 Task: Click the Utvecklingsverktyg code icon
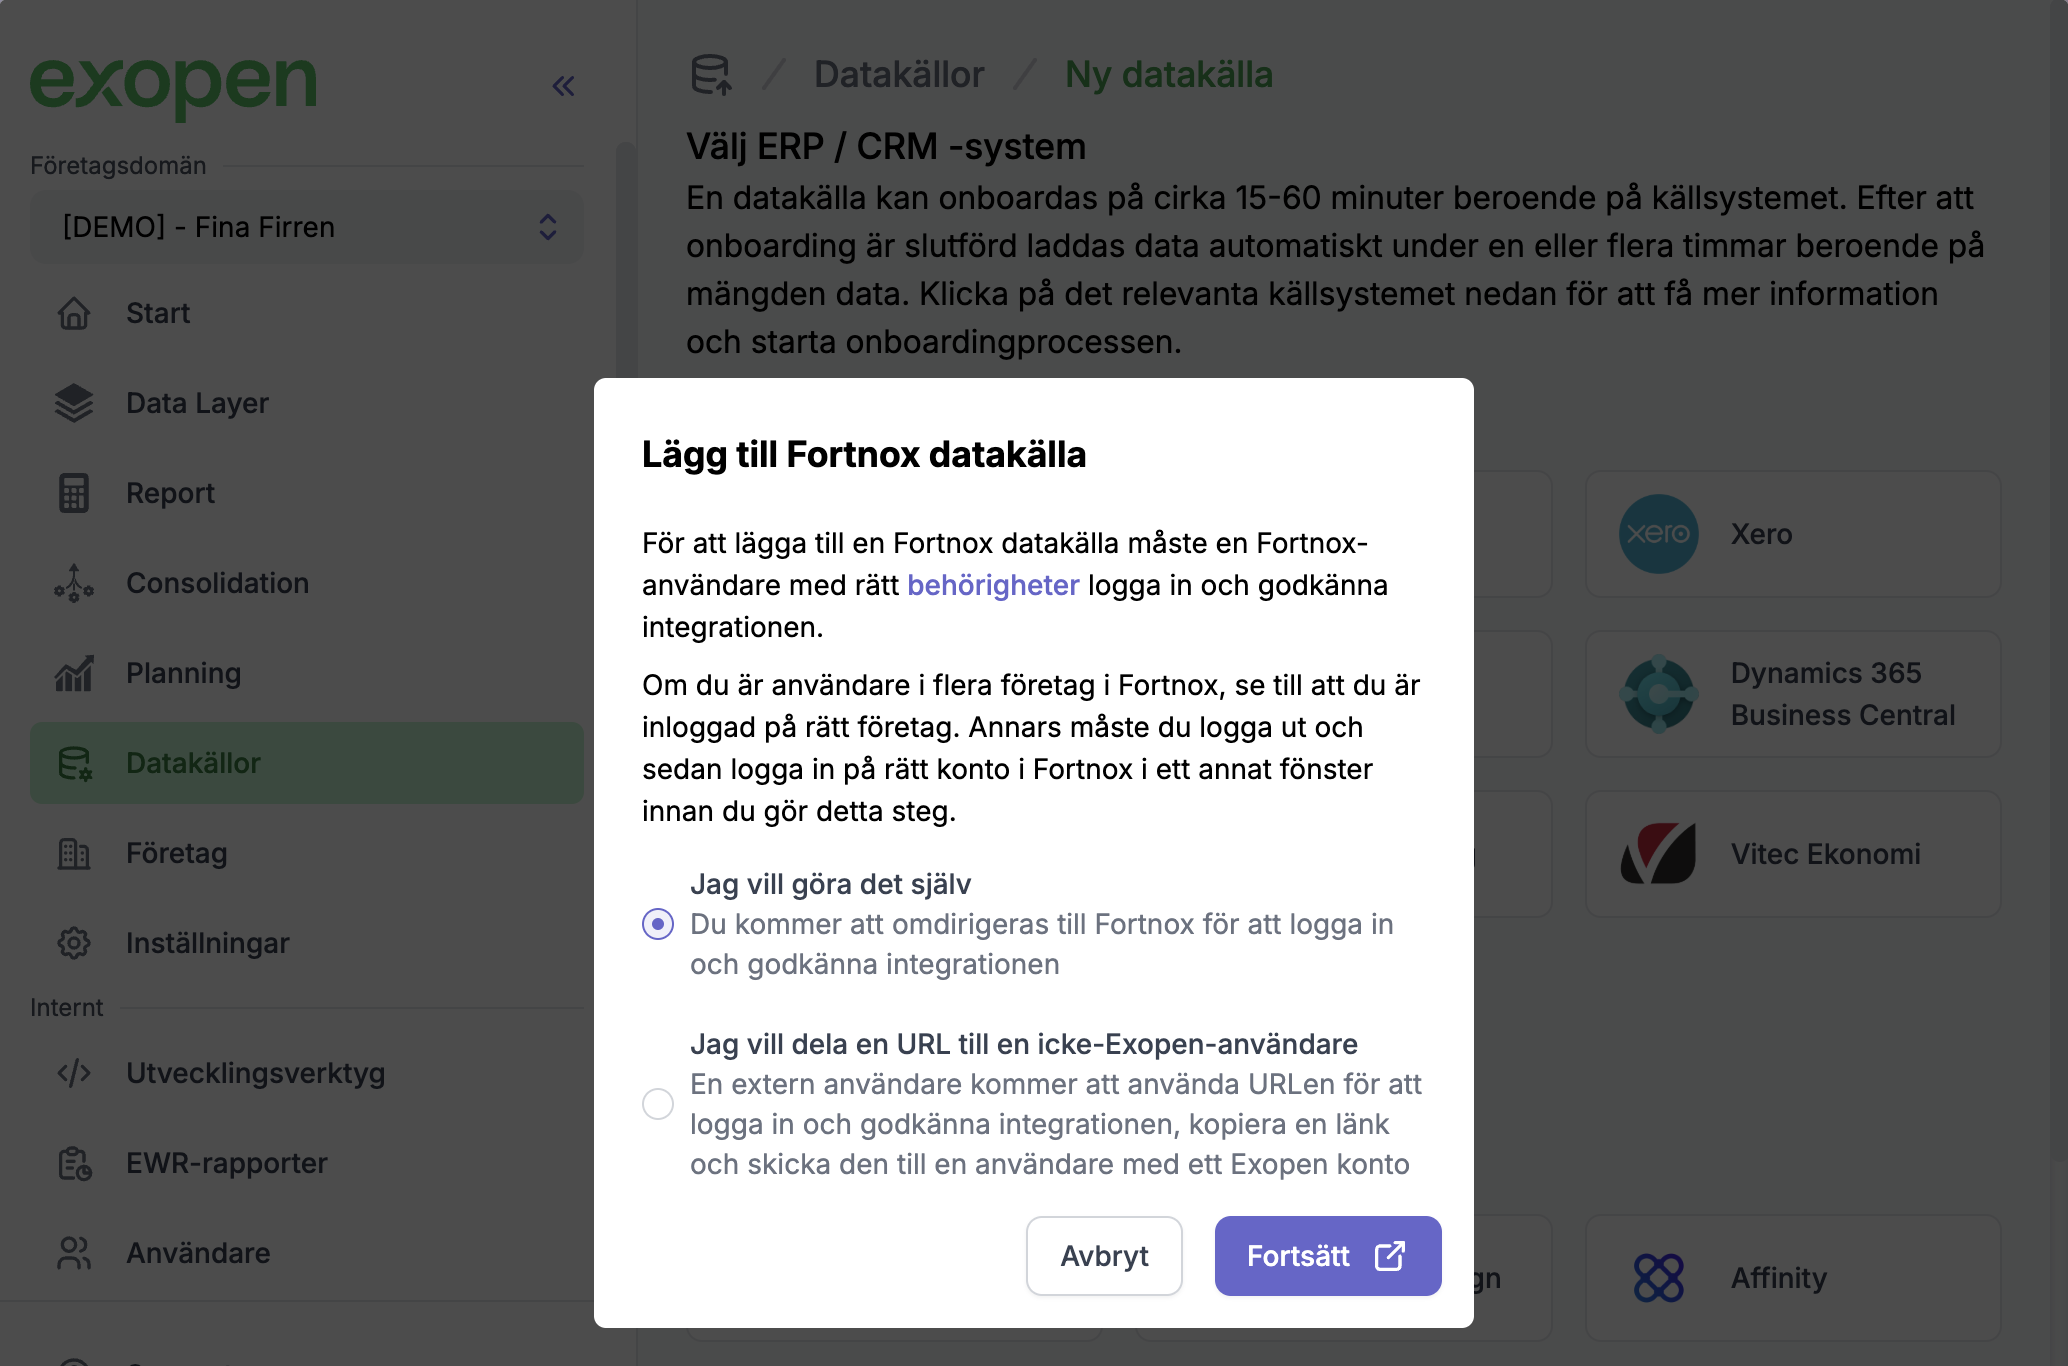click(74, 1073)
